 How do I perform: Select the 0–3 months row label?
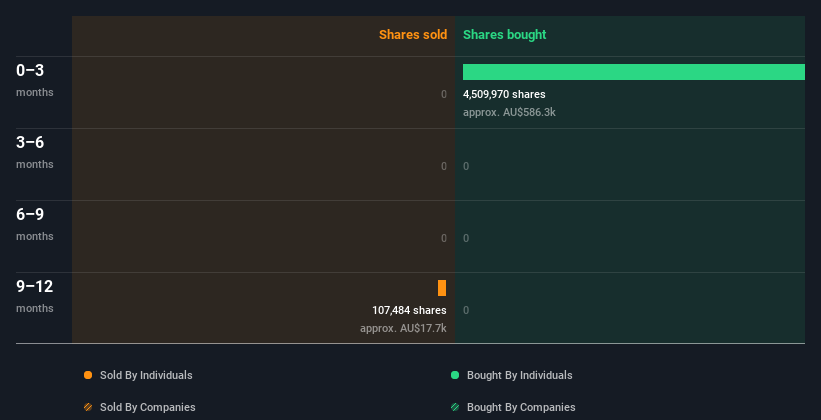[x=35, y=80]
